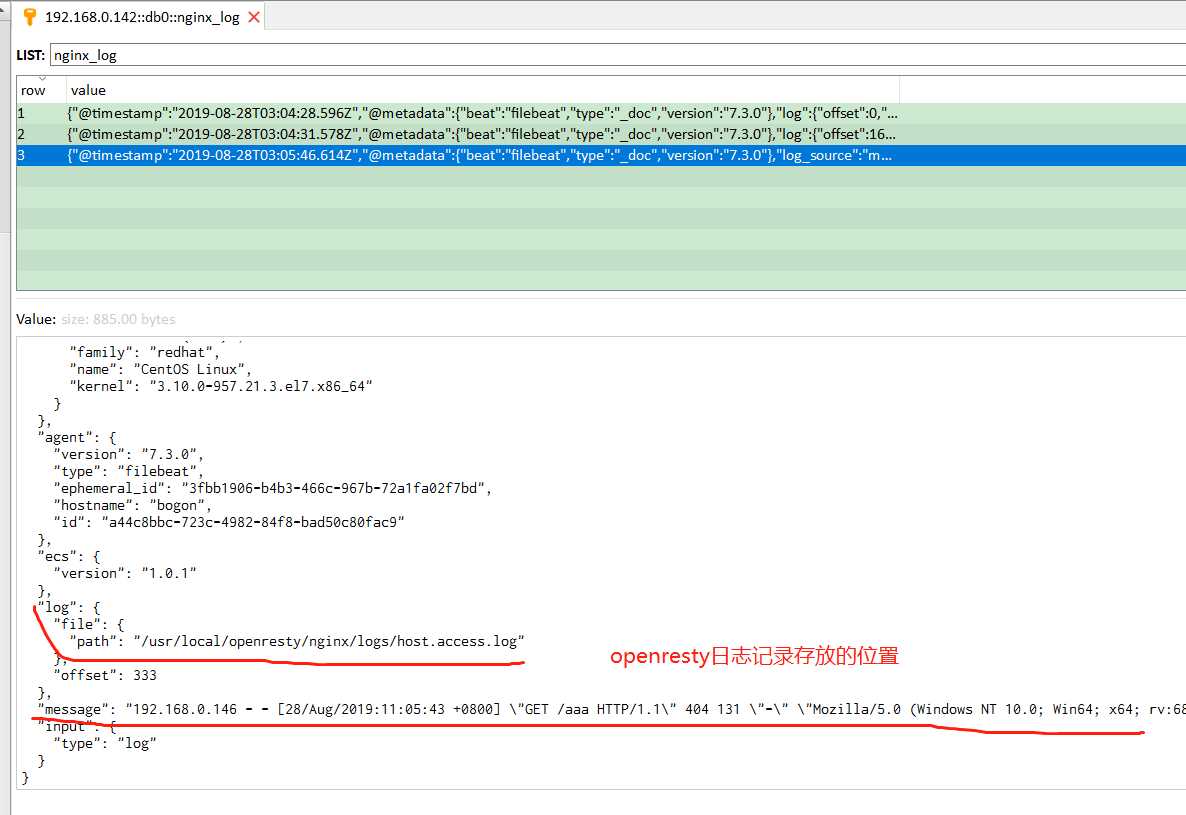Click the "agent": { line
Image resolution: width=1186 pixels, height=815 pixels.
click(x=77, y=438)
